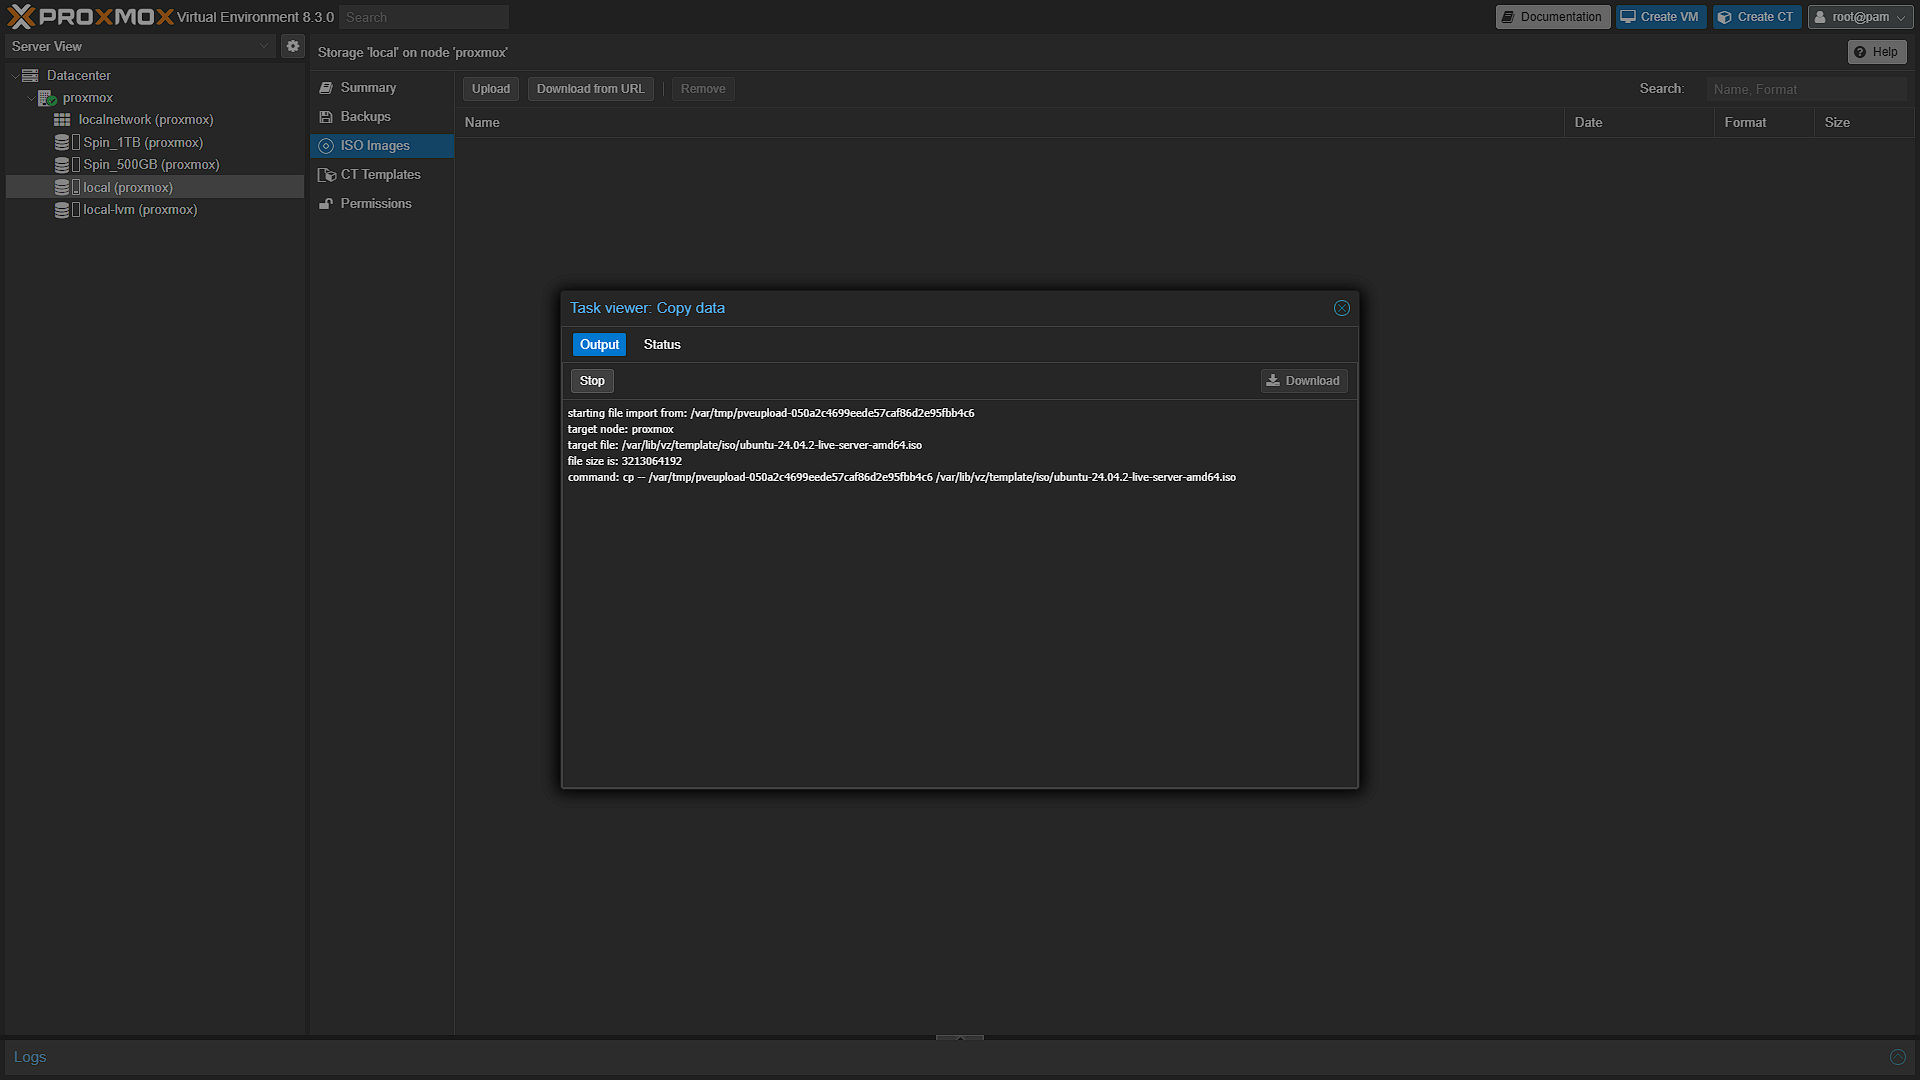This screenshot has height=1080, width=1920.
Task: Click the proxmox node icon
Action: coord(47,98)
